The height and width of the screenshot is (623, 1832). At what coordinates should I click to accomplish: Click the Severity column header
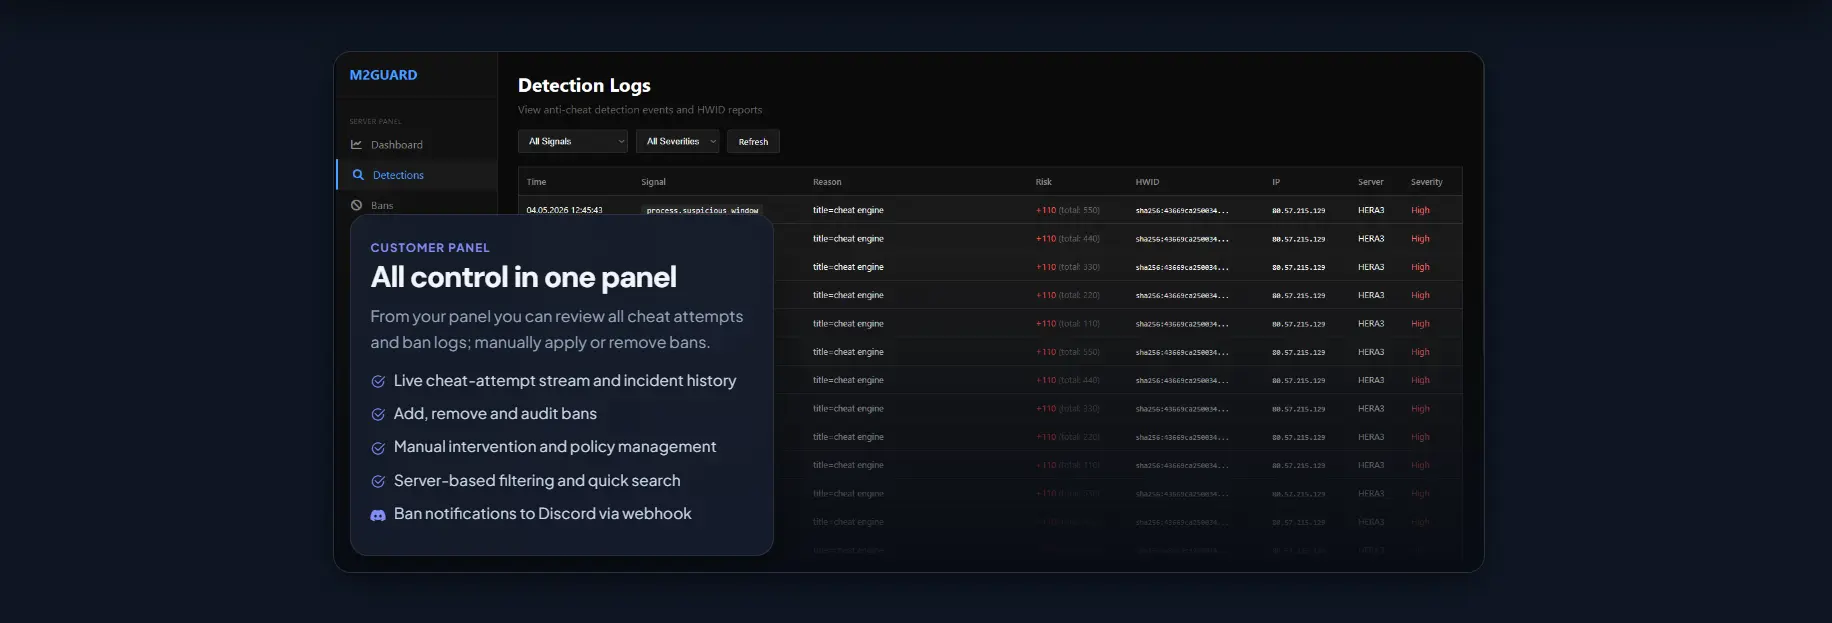[1426, 182]
